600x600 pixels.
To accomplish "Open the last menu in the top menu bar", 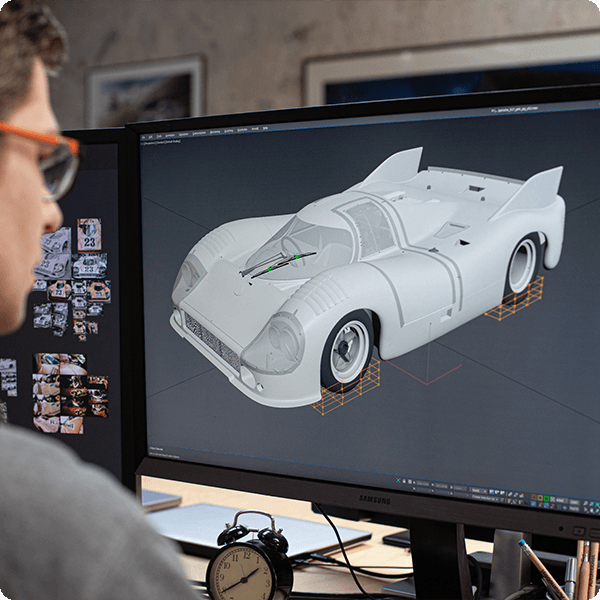I will pyautogui.click(x=265, y=128).
